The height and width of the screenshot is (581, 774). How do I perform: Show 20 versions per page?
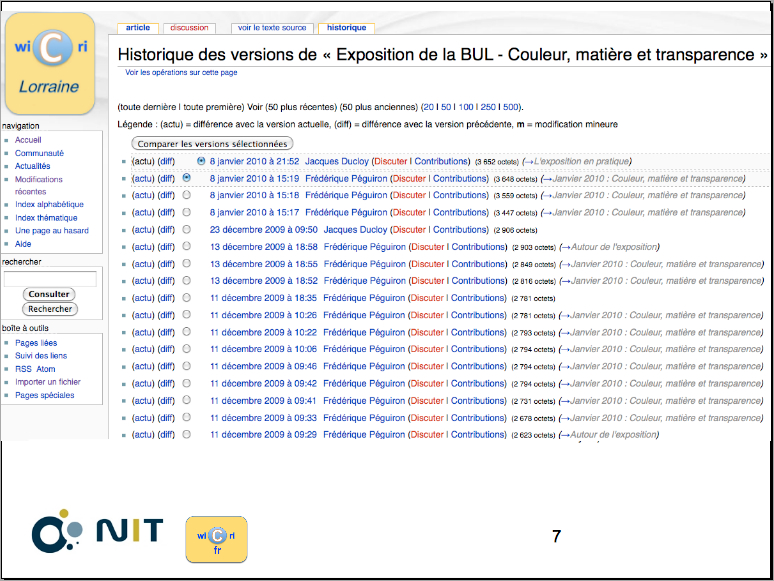pos(428,107)
